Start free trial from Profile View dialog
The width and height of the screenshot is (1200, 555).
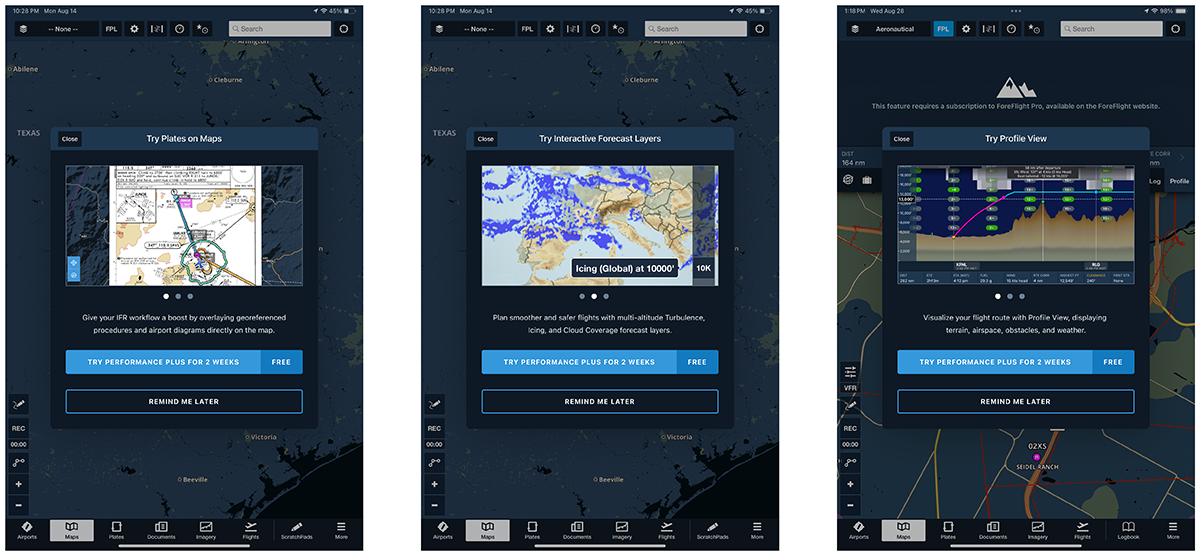click(1016, 362)
